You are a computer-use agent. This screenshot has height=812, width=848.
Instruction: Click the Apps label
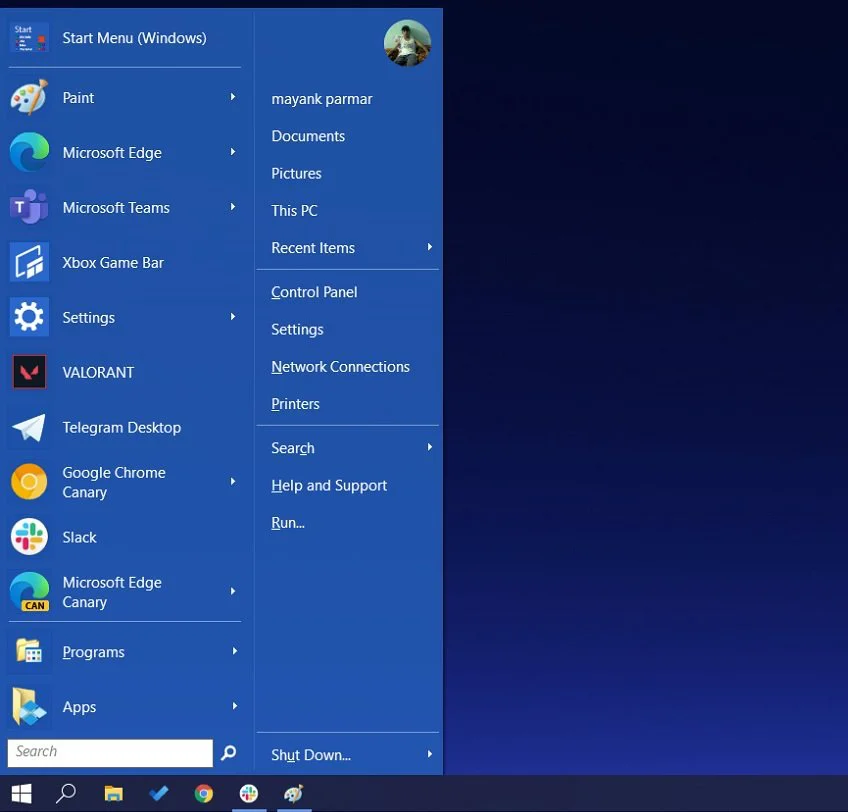point(80,708)
